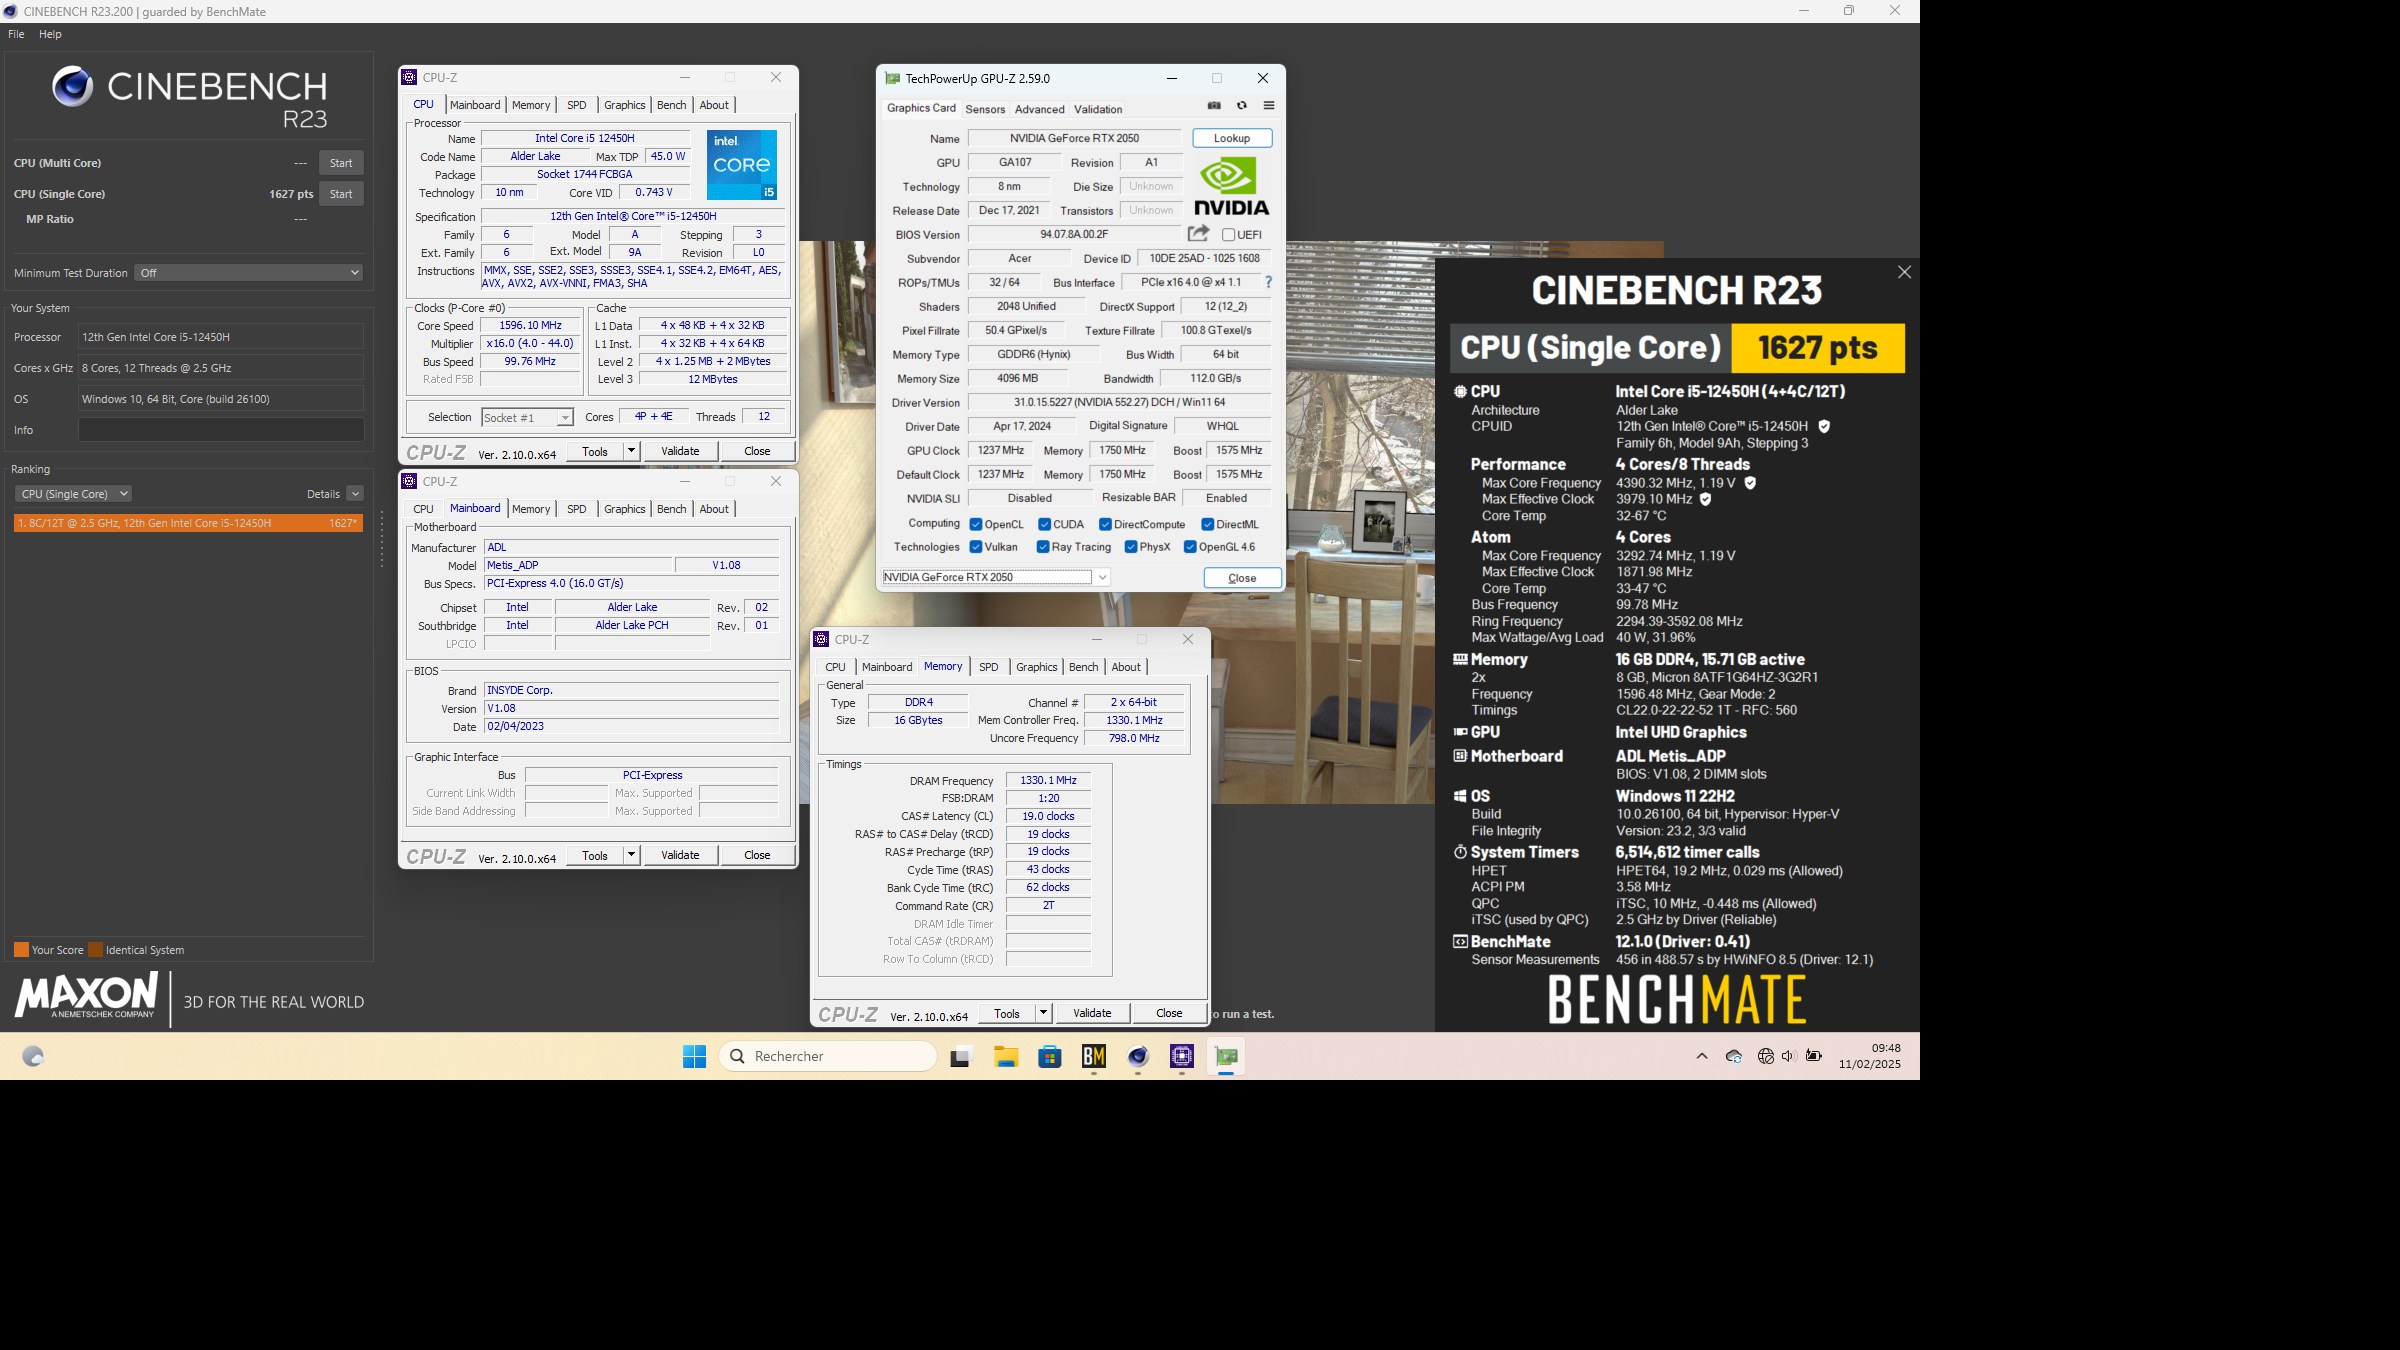Click the Close button in GPU-Z
The height and width of the screenshot is (1350, 2400).
(1242, 578)
